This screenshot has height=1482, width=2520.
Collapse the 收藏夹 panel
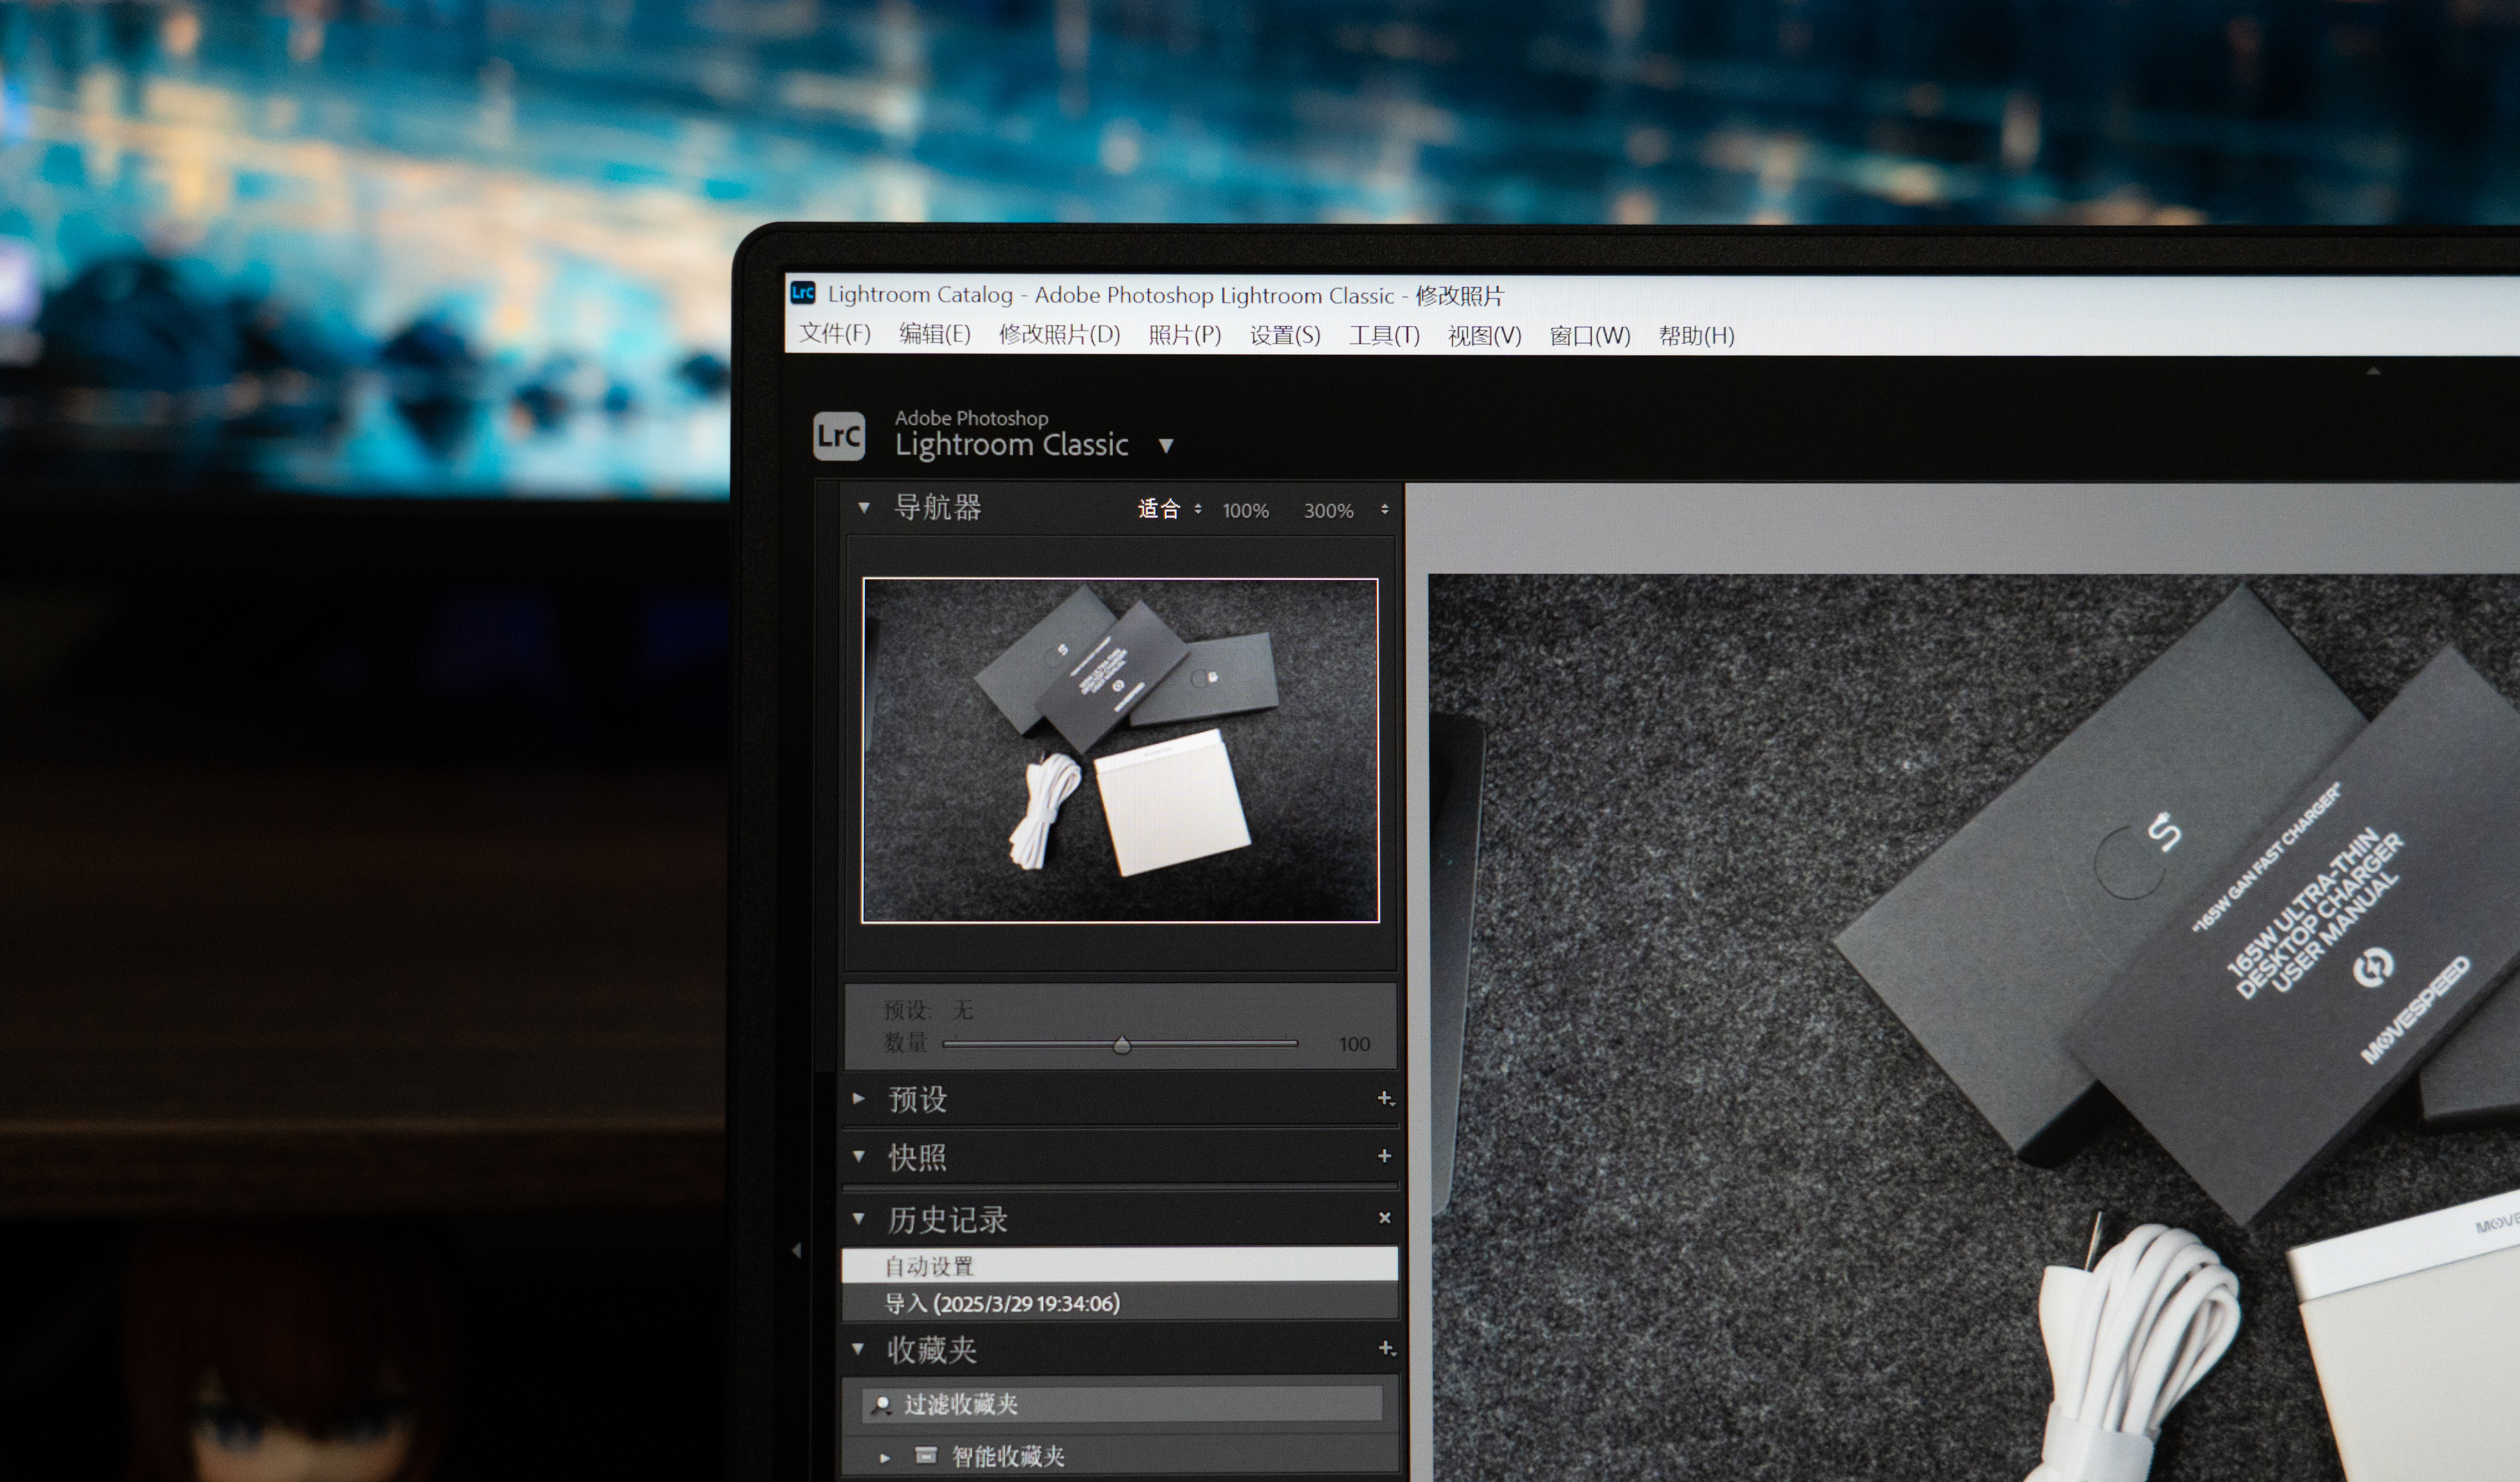pyautogui.click(x=858, y=1349)
